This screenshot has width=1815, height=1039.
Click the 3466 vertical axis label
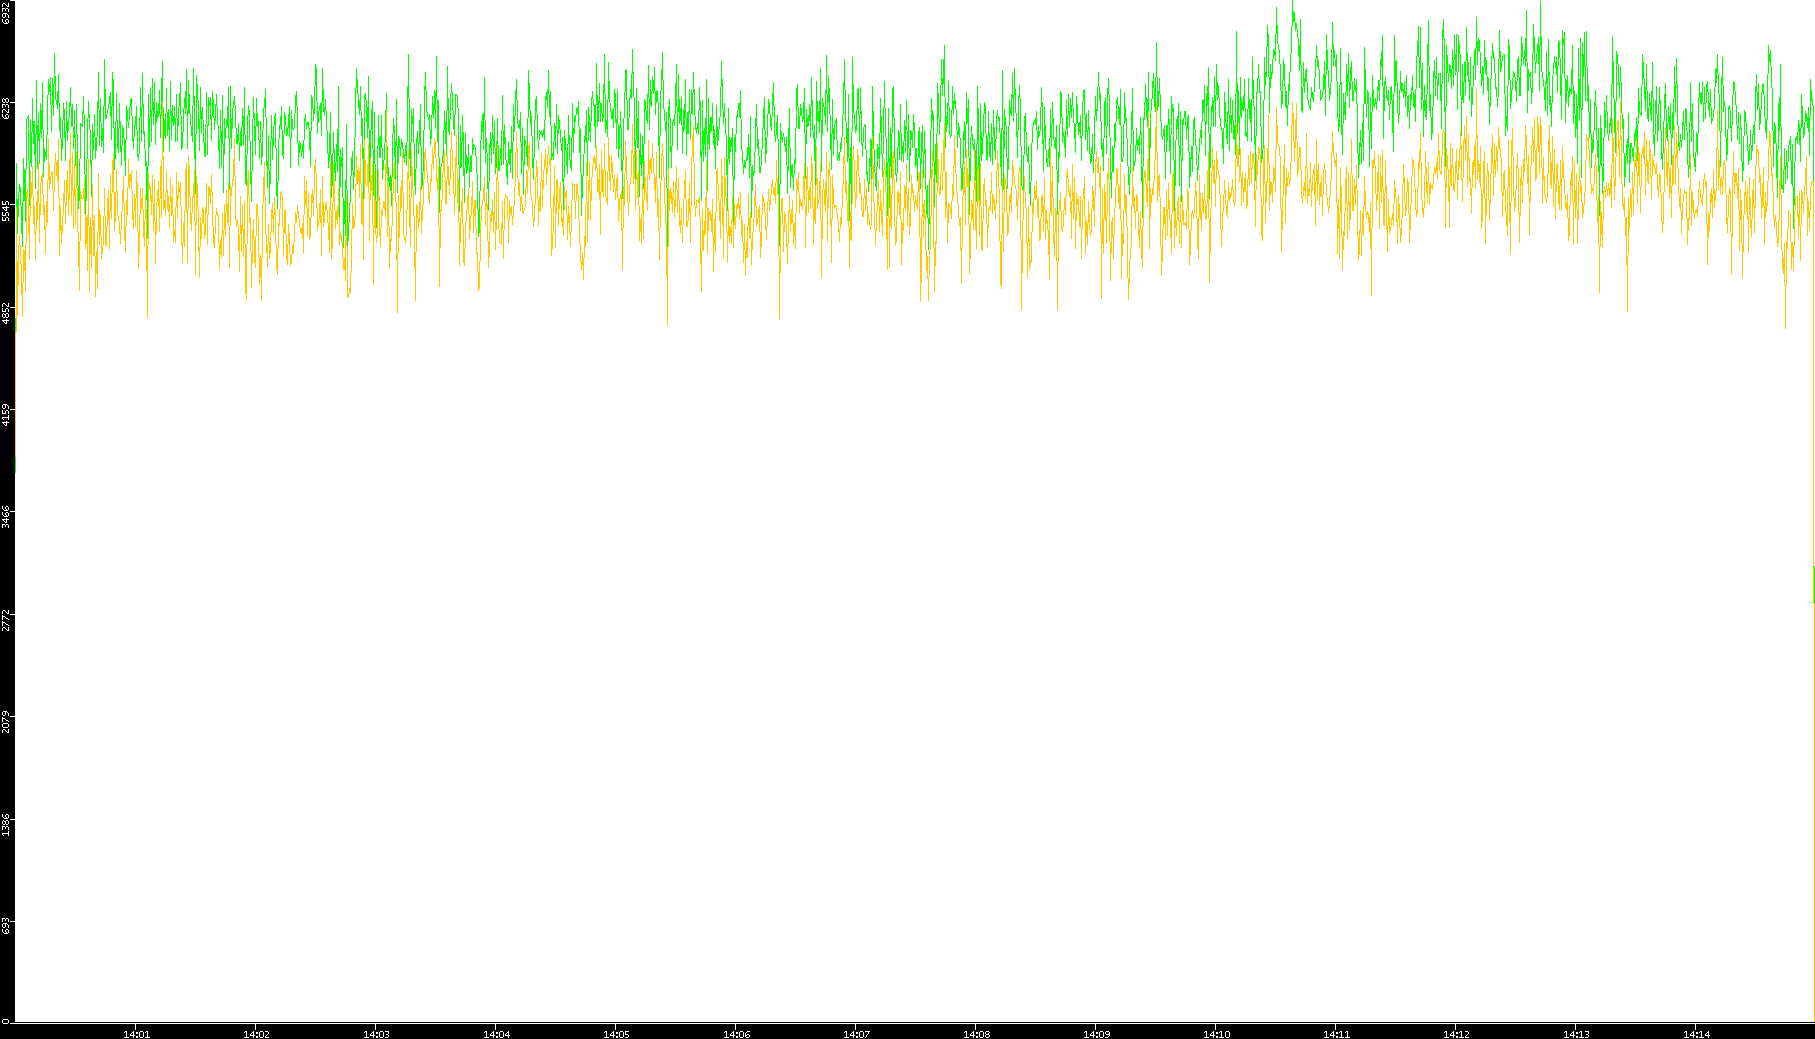6,517
